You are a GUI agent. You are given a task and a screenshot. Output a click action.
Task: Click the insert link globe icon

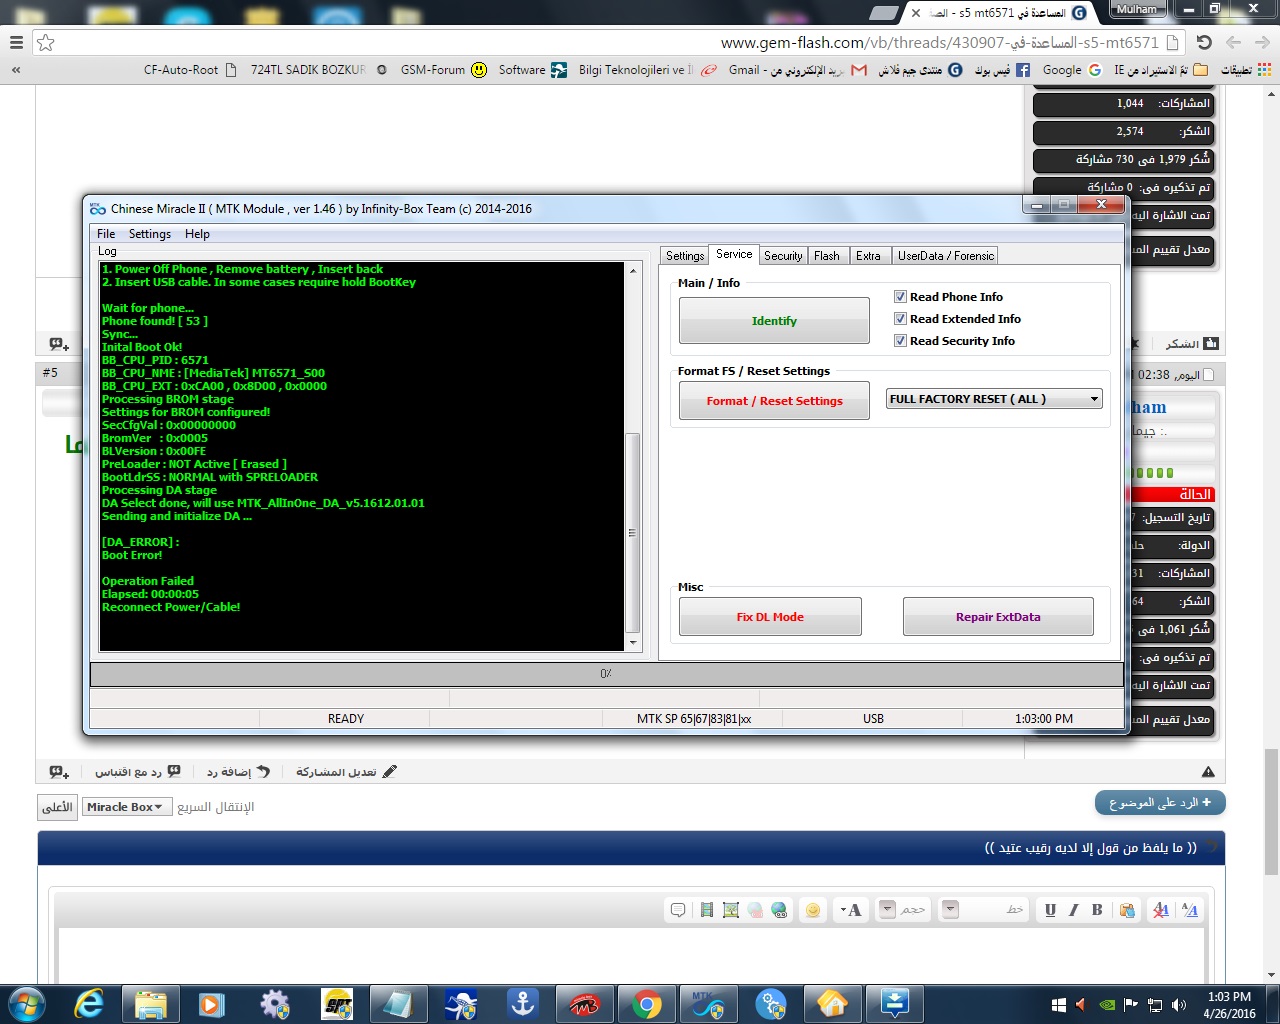coord(779,910)
